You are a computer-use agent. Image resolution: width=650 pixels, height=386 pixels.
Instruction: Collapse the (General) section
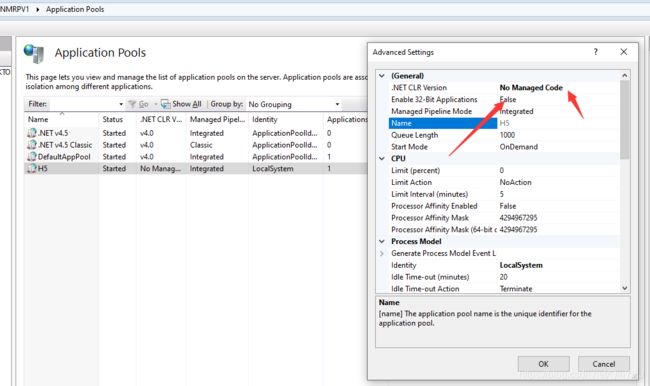(382, 76)
